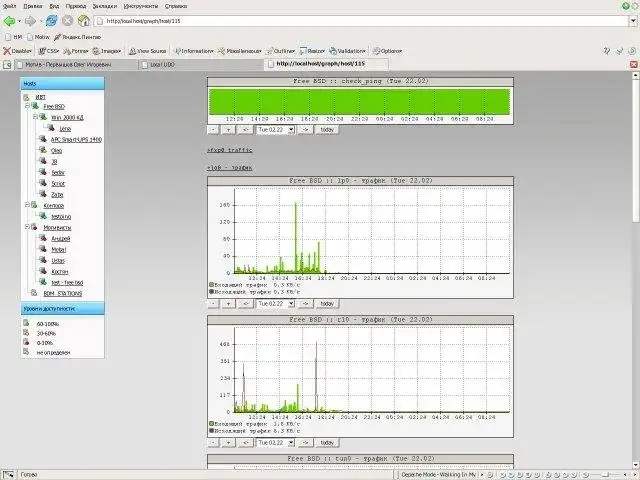Open the test - free bsd host link
Image resolution: width=640 pixels, height=480 pixels.
coord(67,282)
